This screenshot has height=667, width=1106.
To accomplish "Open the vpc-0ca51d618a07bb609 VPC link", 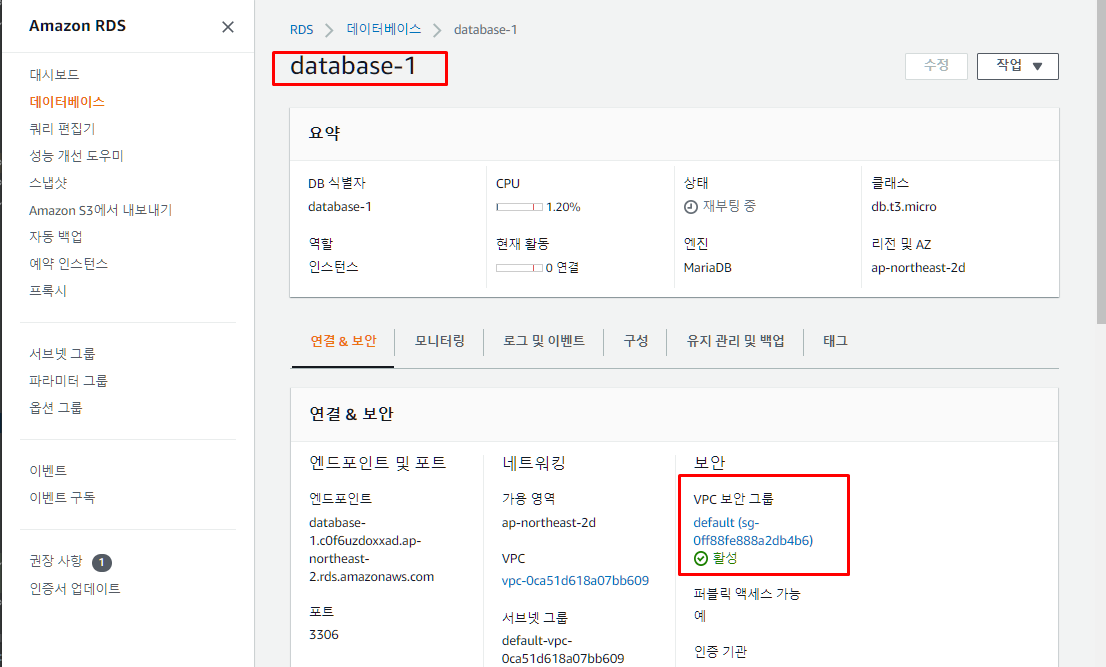I will [575, 581].
